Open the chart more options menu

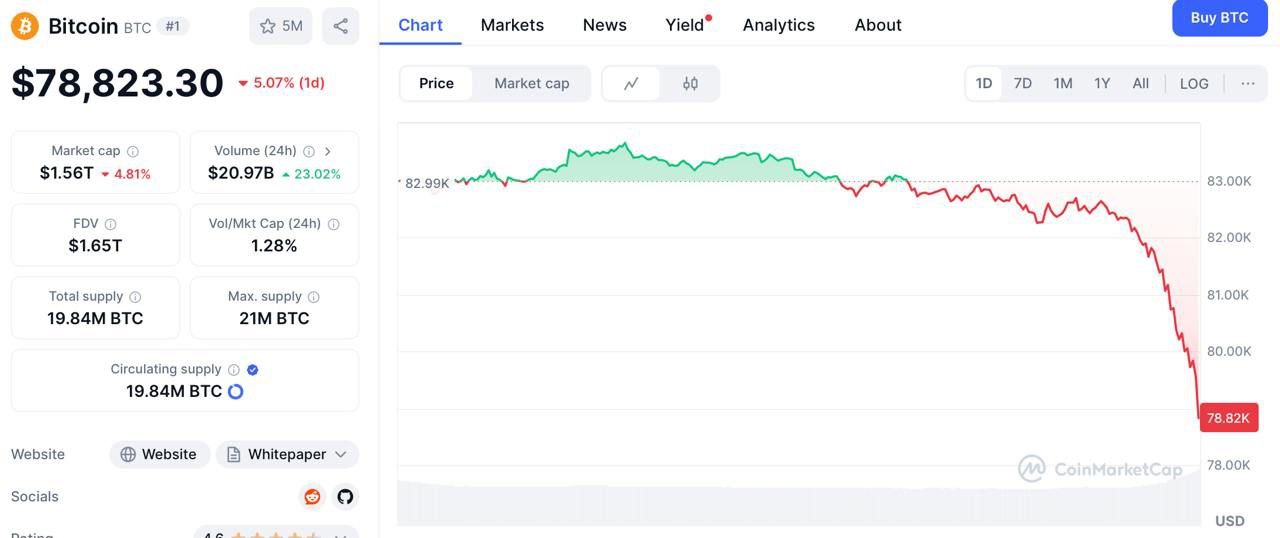(x=1248, y=84)
